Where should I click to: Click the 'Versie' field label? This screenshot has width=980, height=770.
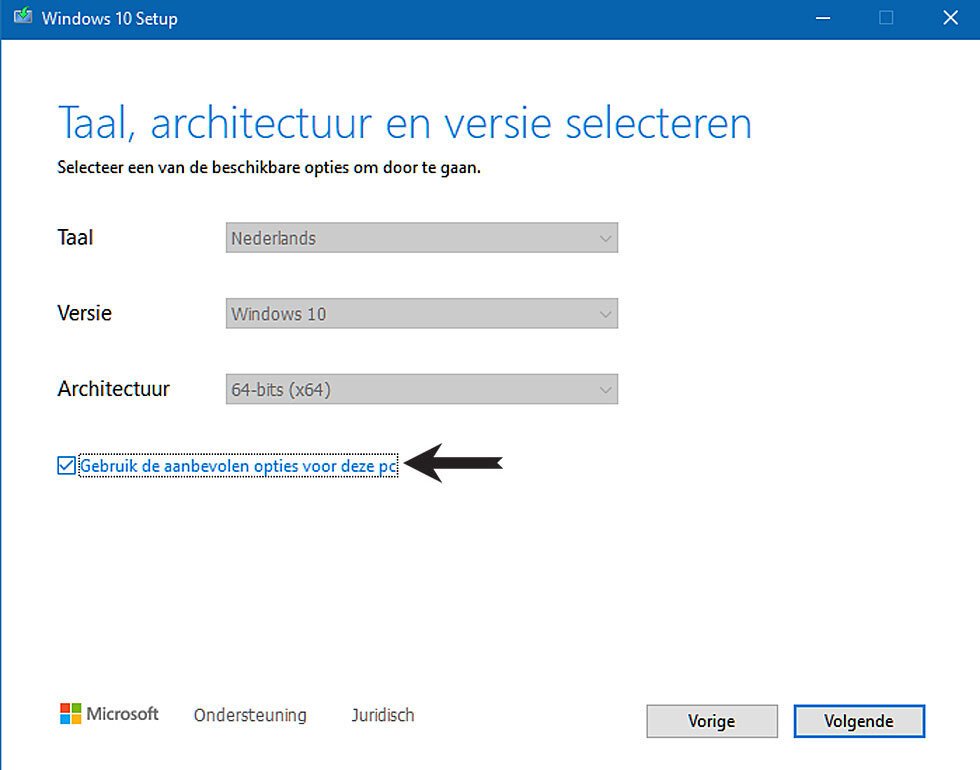coord(84,313)
